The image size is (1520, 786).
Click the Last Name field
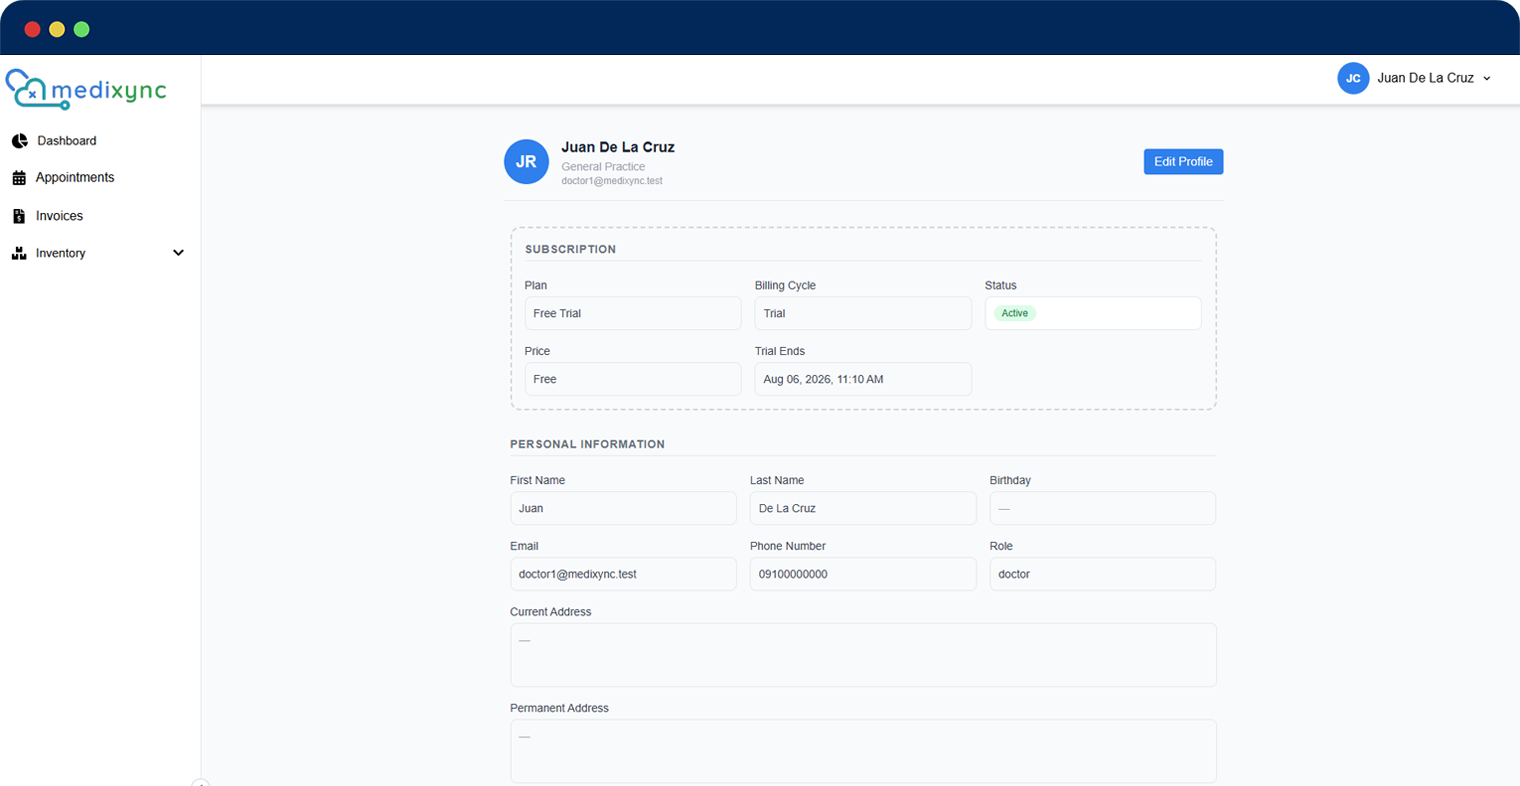tap(863, 508)
